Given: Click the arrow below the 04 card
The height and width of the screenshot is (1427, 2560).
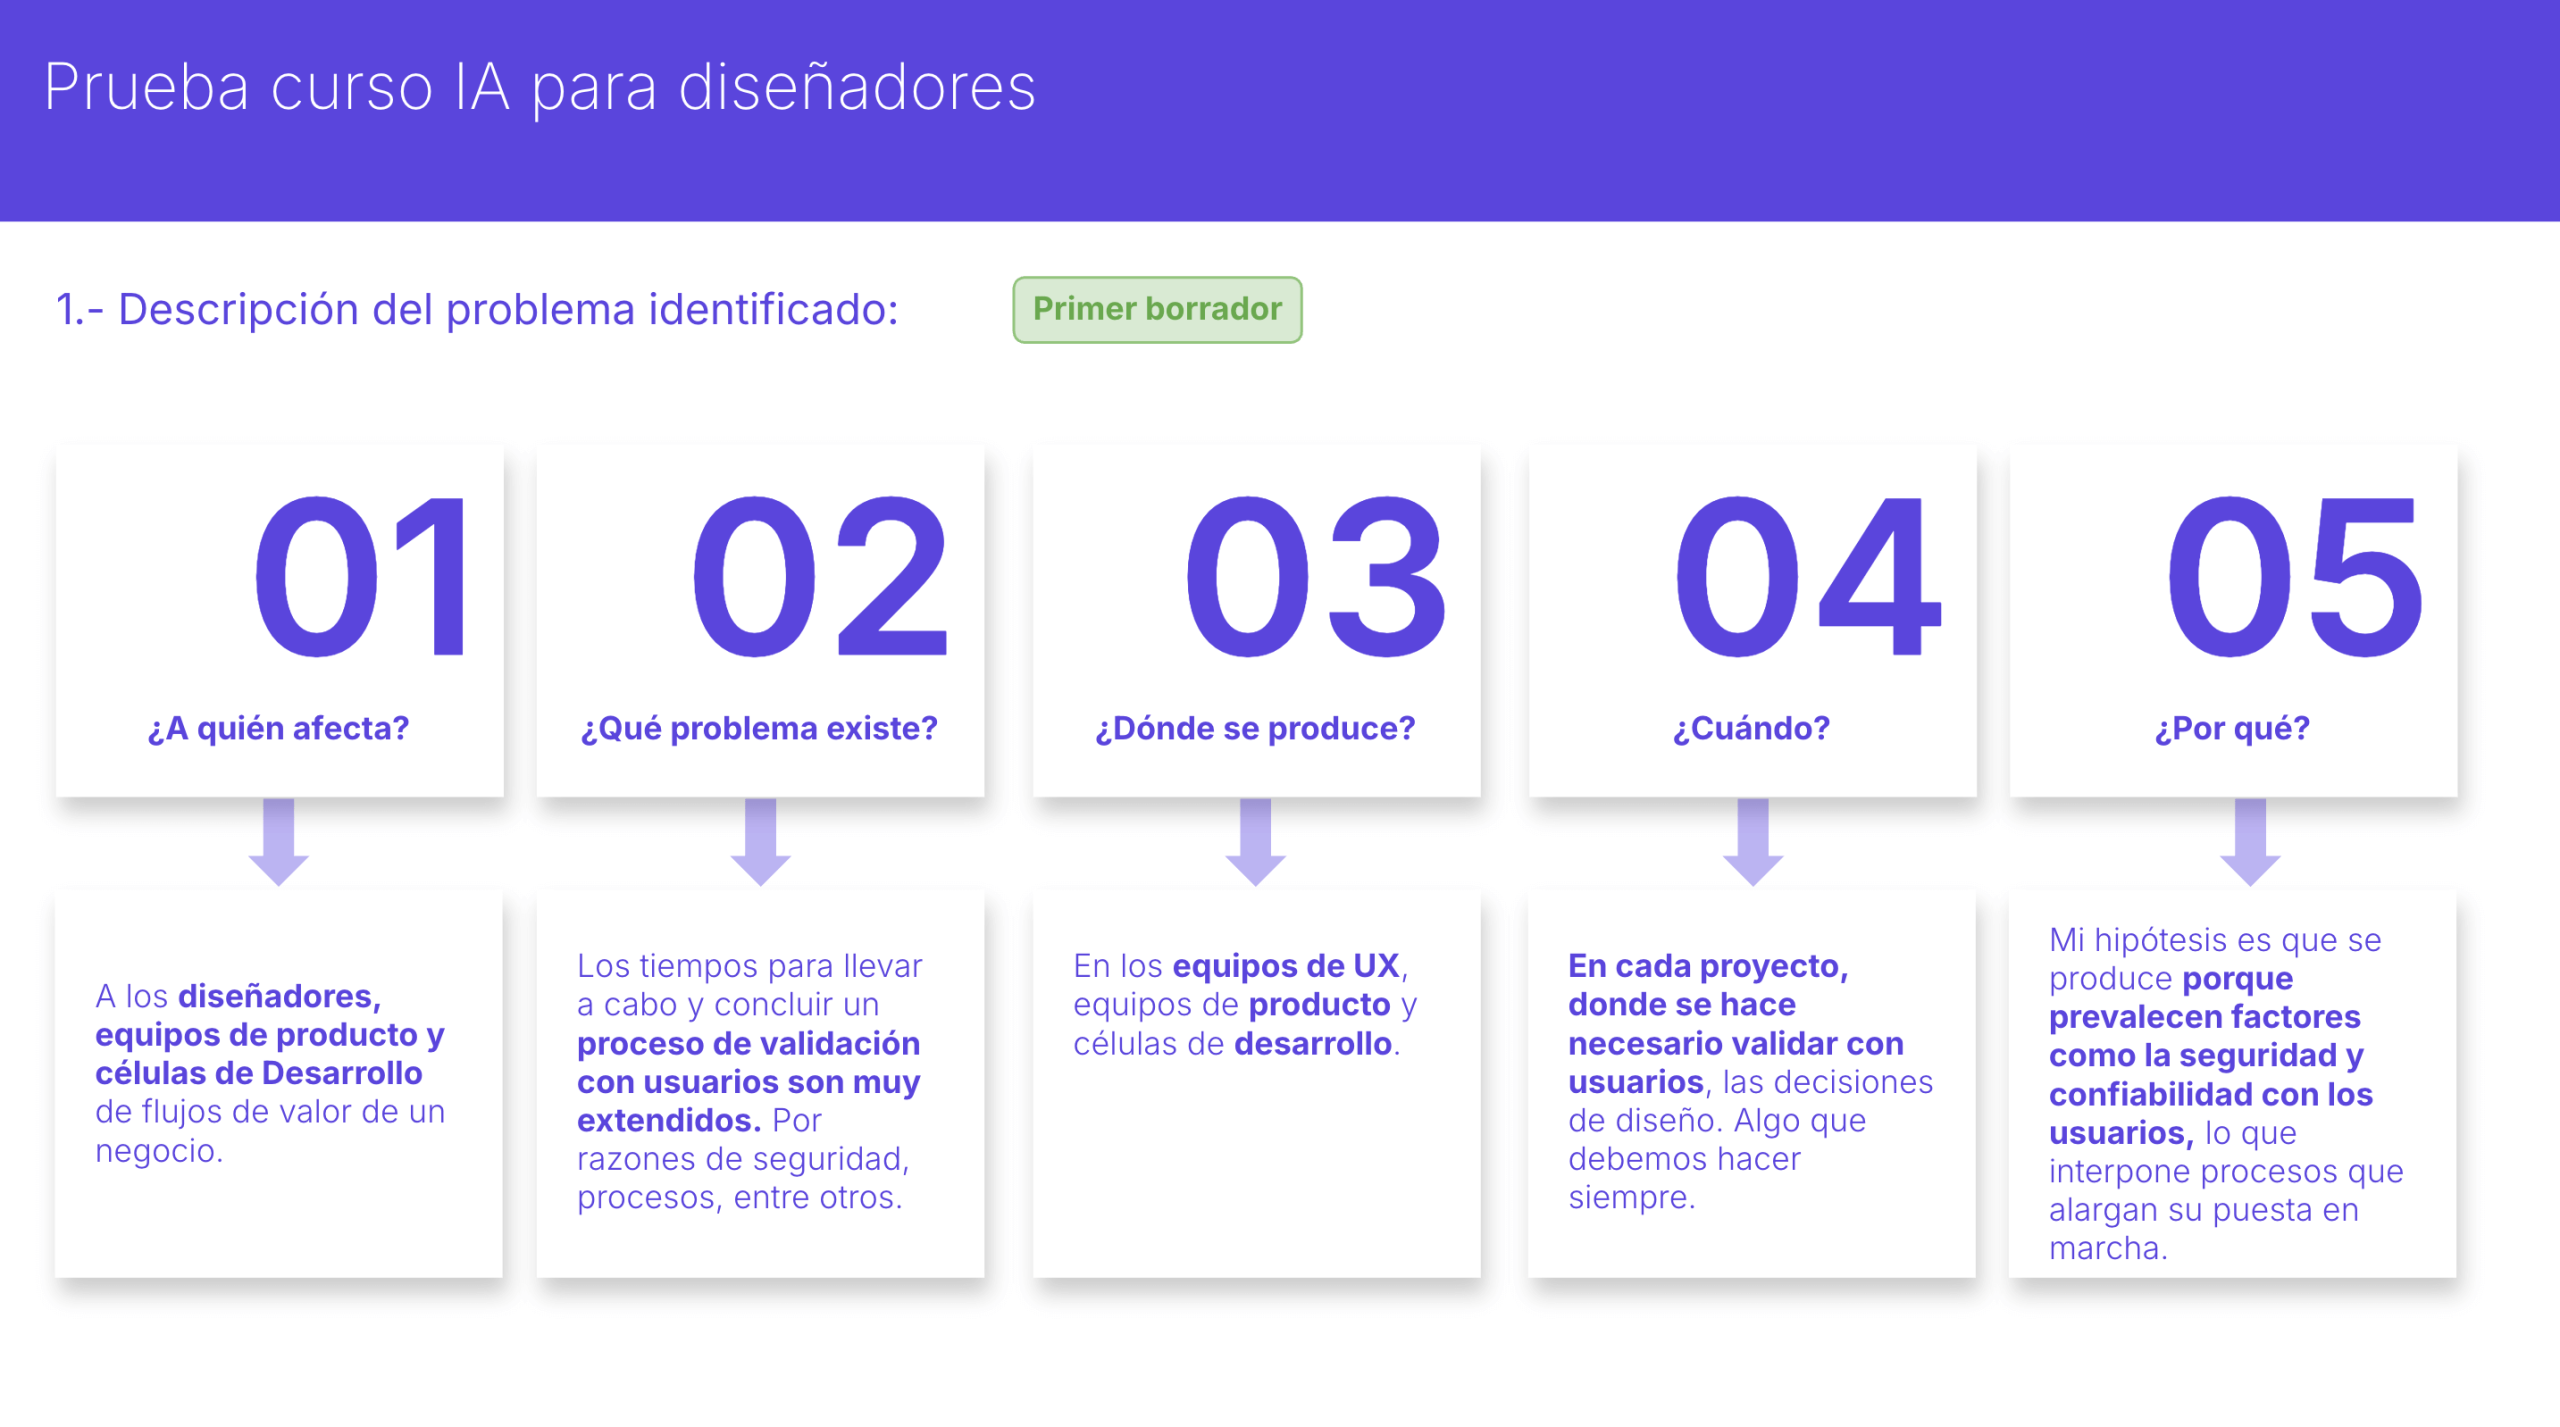Looking at the screenshot, I should click(x=1752, y=842).
